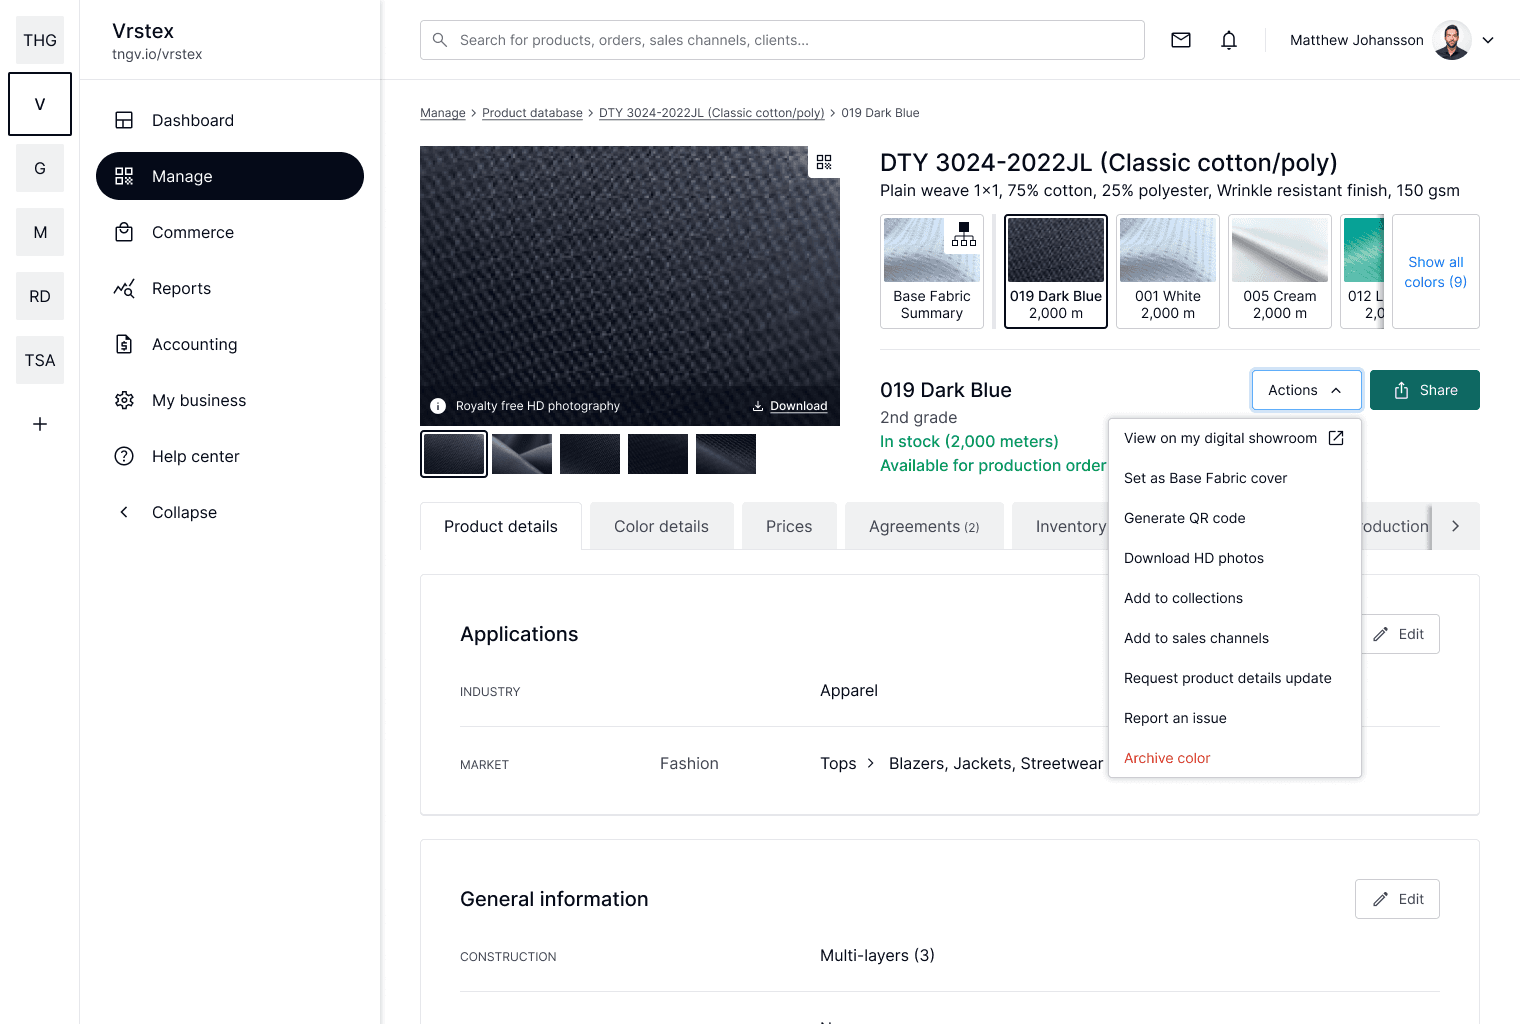The width and height of the screenshot is (1520, 1024).
Task: Open the Prices tab
Action: (x=789, y=526)
